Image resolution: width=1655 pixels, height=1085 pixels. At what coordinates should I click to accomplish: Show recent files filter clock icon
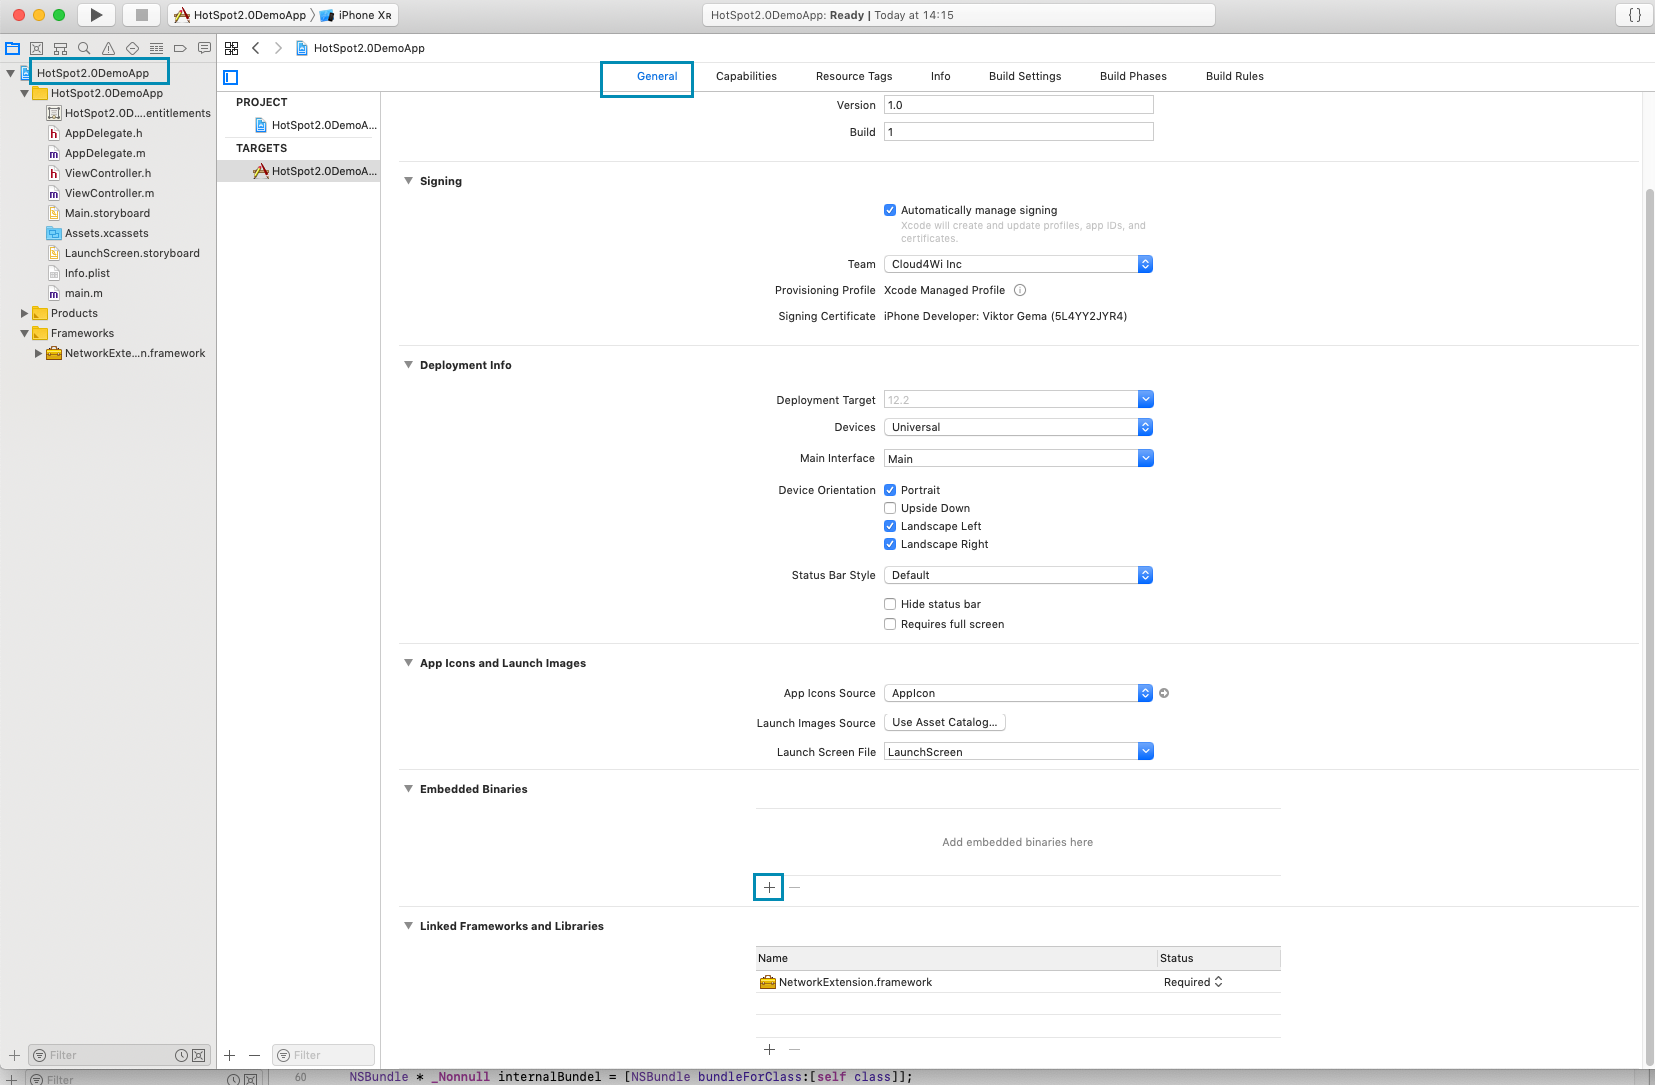[182, 1055]
